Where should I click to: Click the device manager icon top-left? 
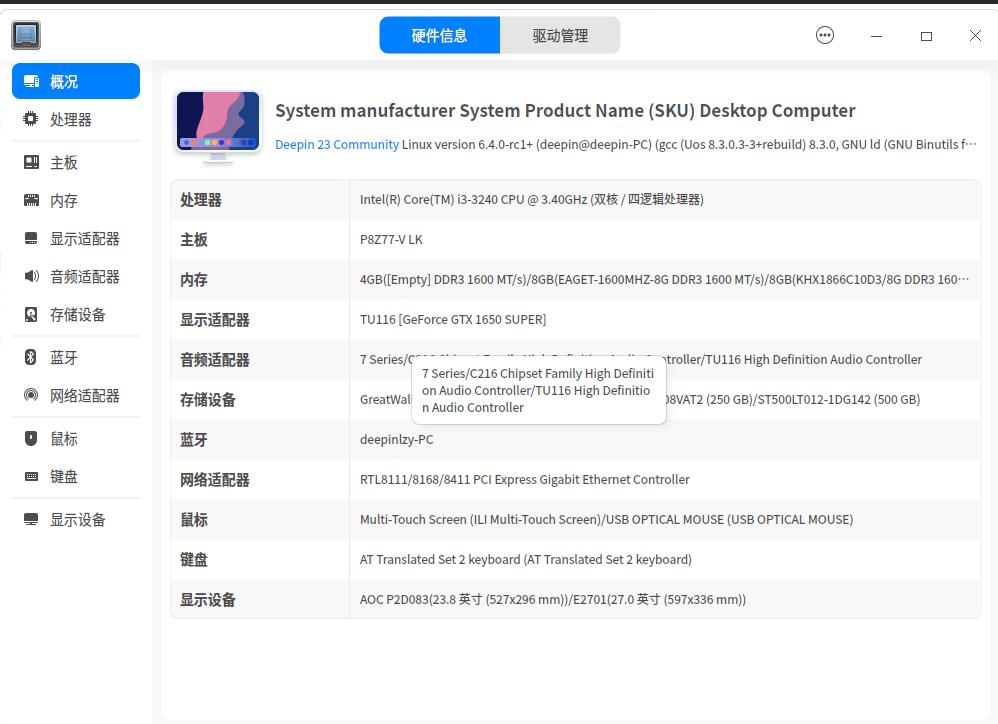pyautogui.click(x=26, y=34)
